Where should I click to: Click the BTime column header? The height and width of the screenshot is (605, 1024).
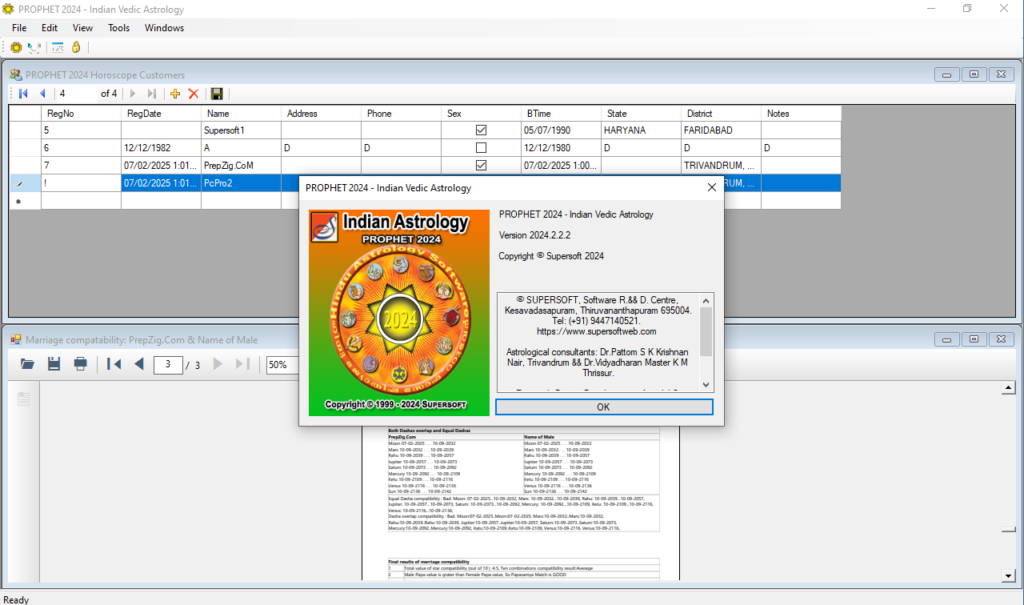[x=561, y=113]
